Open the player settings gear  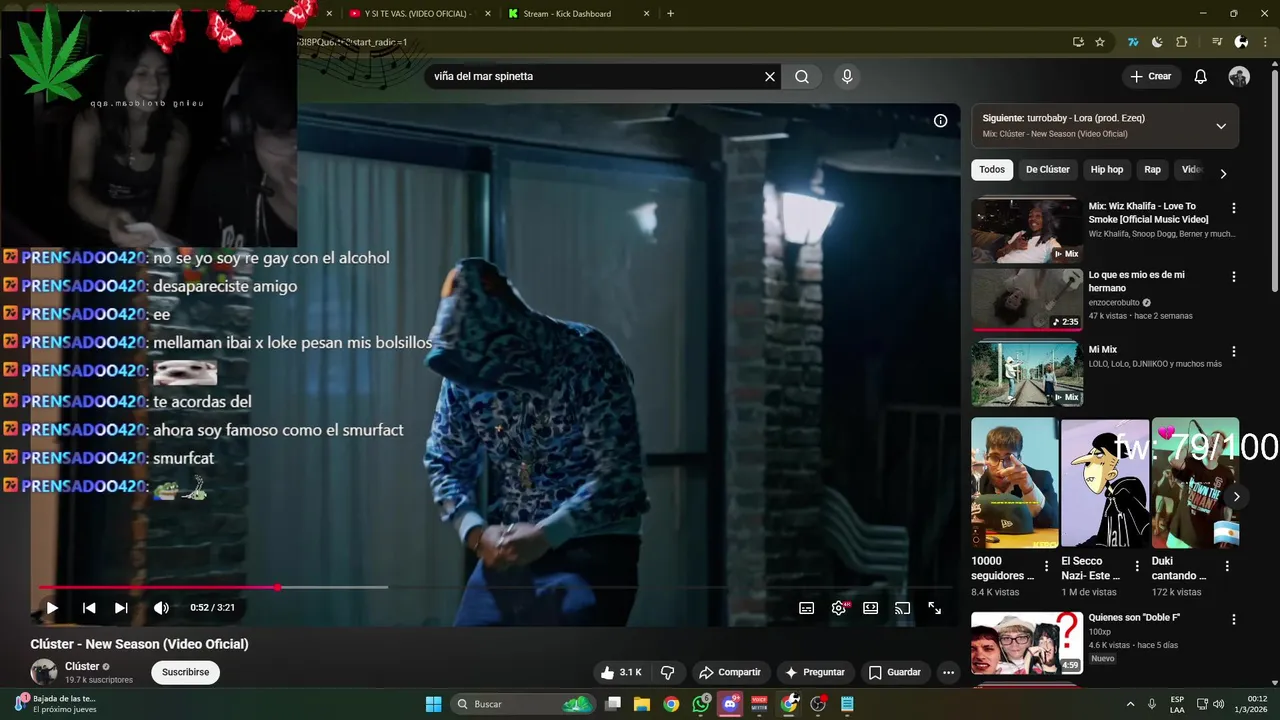(839, 607)
